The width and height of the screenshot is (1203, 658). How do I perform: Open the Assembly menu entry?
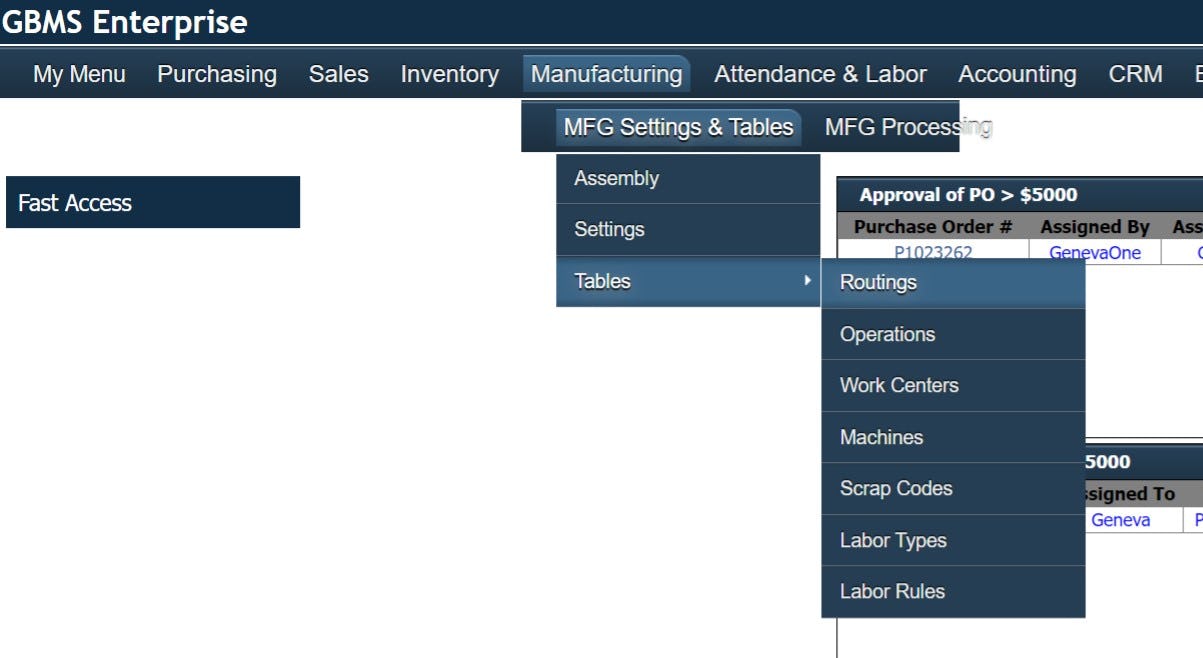point(616,178)
